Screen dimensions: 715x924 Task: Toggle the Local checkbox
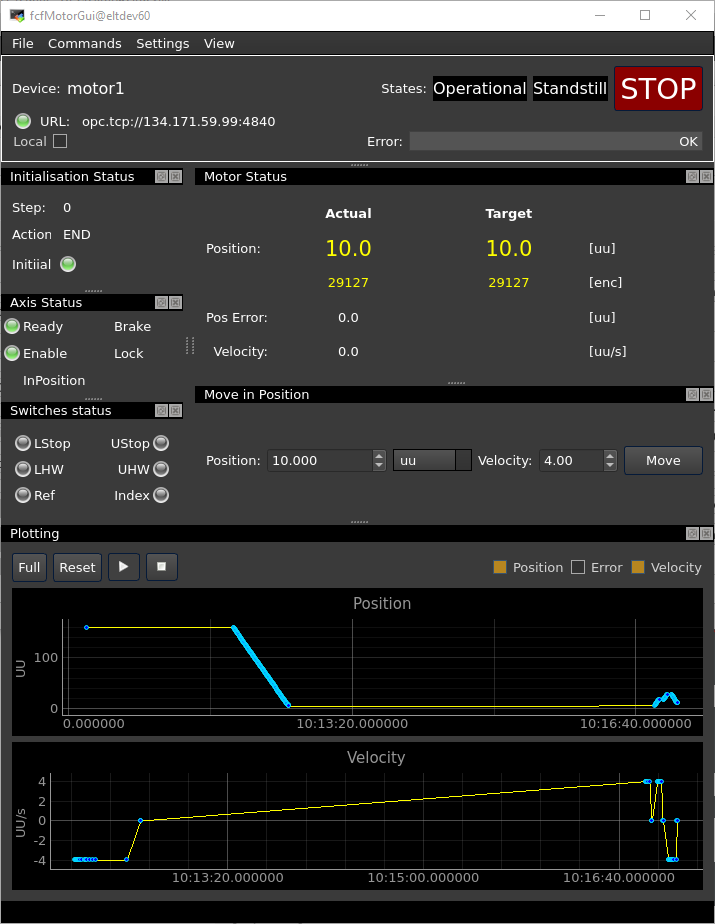click(x=60, y=141)
